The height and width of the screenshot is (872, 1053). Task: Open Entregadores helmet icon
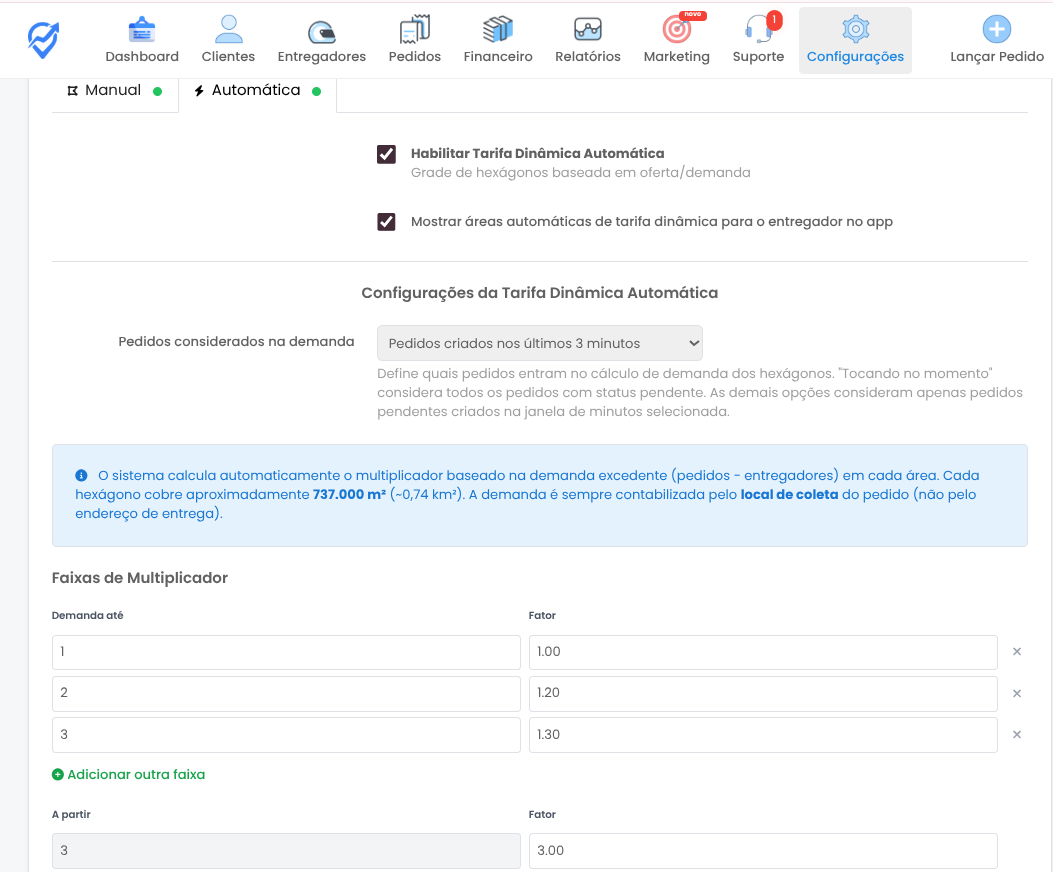321,30
